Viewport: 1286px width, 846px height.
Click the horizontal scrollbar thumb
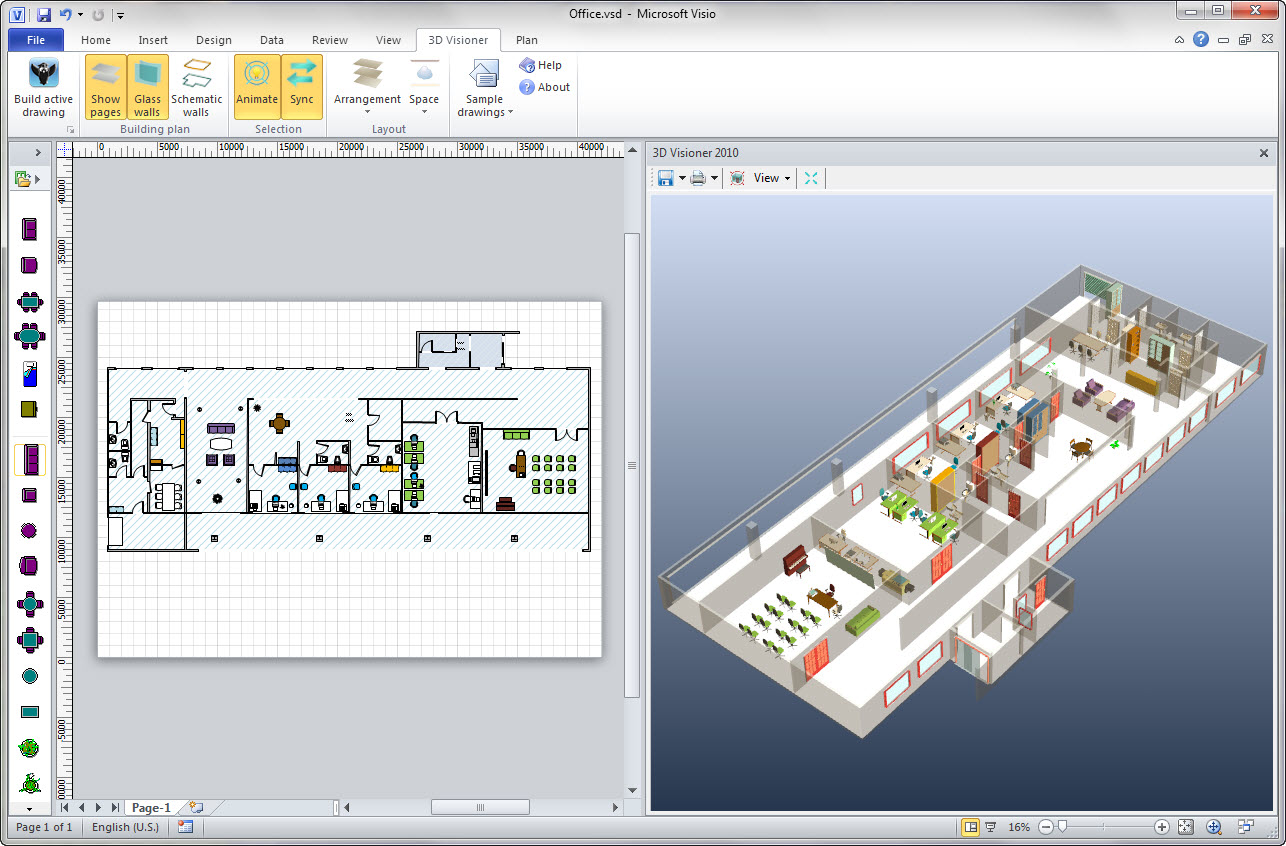coord(479,807)
